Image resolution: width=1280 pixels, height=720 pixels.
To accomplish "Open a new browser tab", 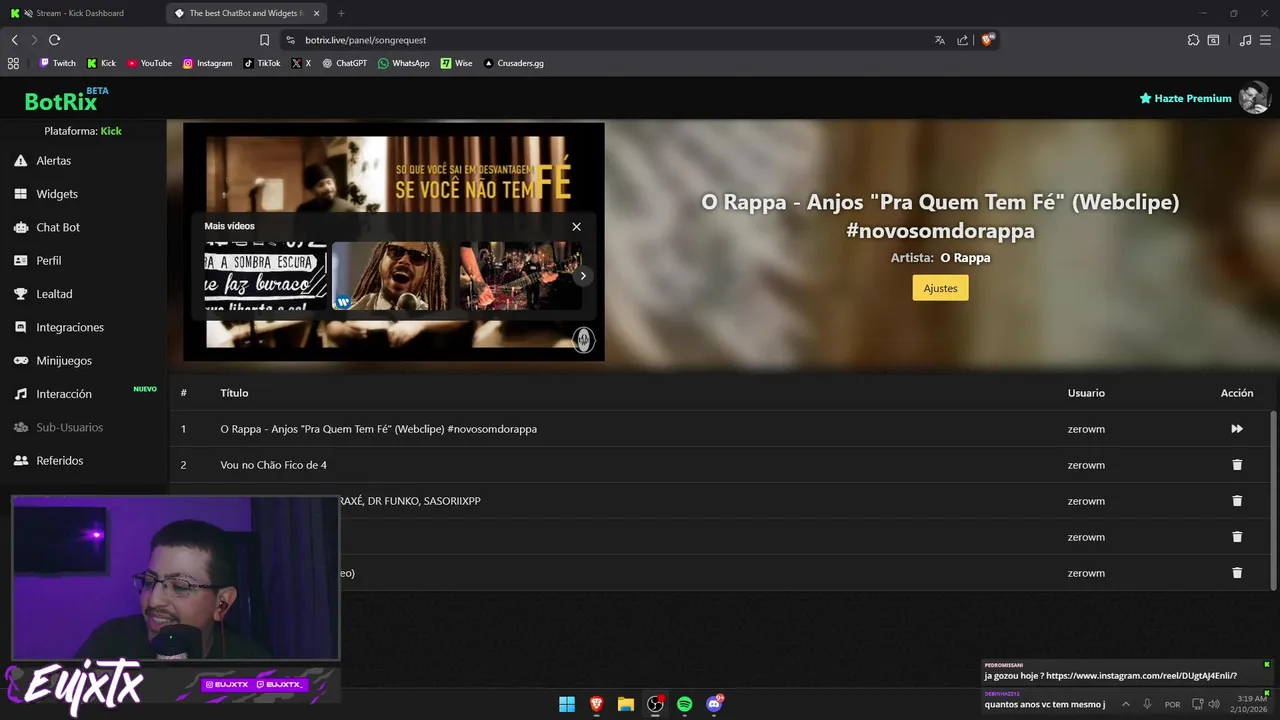I will pos(341,13).
